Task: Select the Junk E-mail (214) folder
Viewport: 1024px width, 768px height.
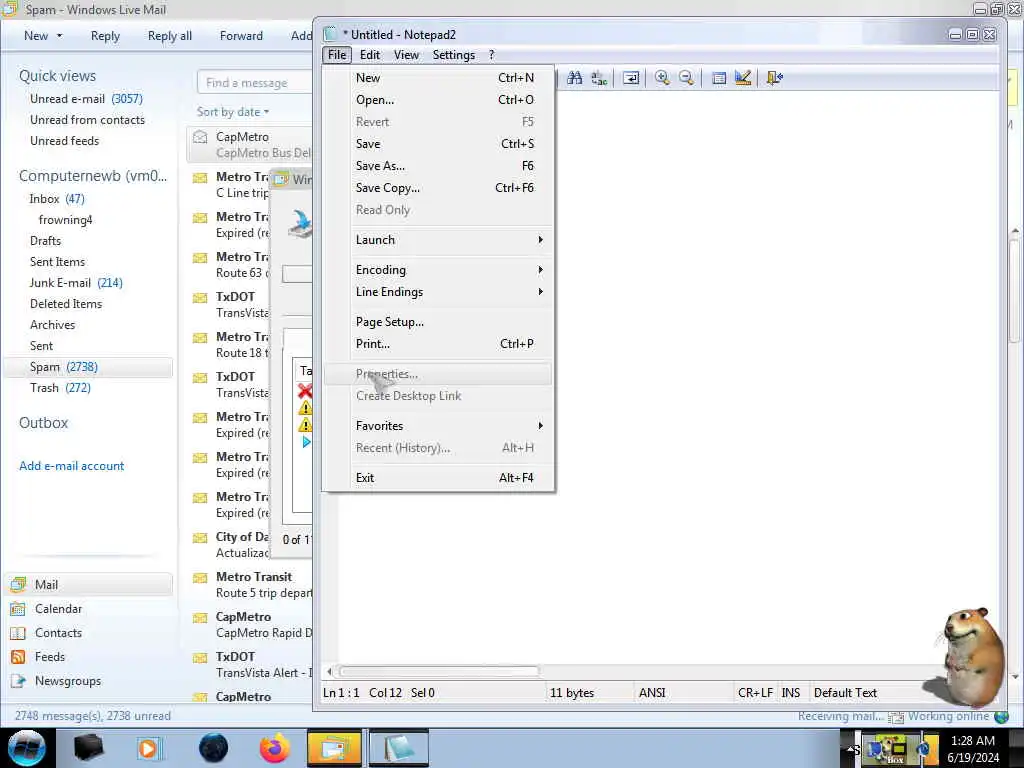Action: [76, 283]
